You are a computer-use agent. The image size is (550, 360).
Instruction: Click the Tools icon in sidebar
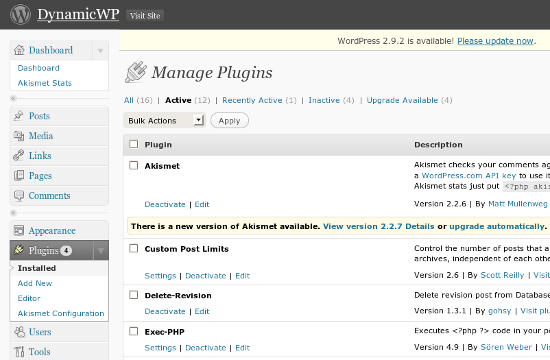coord(19,351)
